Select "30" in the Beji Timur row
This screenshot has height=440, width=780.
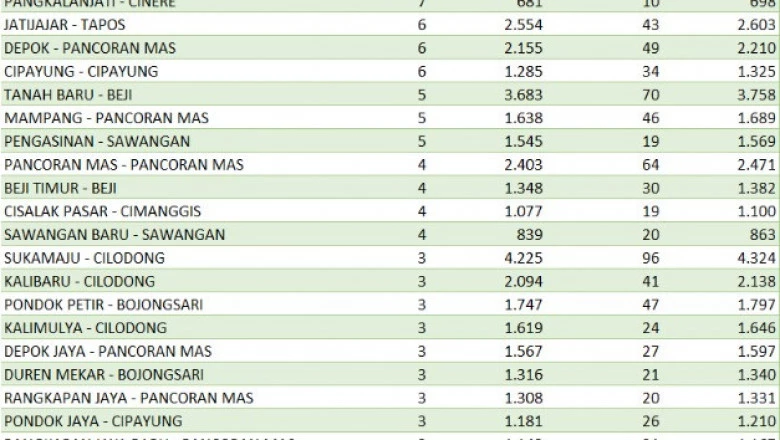click(x=651, y=188)
